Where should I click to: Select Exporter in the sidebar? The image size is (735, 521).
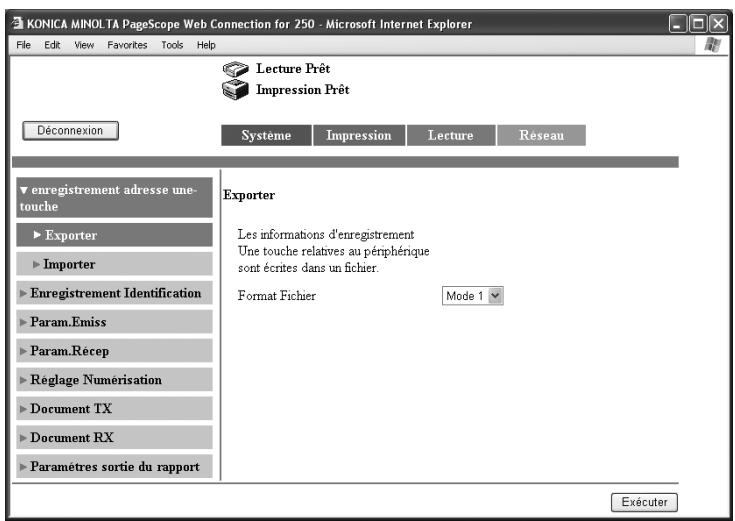[114, 235]
